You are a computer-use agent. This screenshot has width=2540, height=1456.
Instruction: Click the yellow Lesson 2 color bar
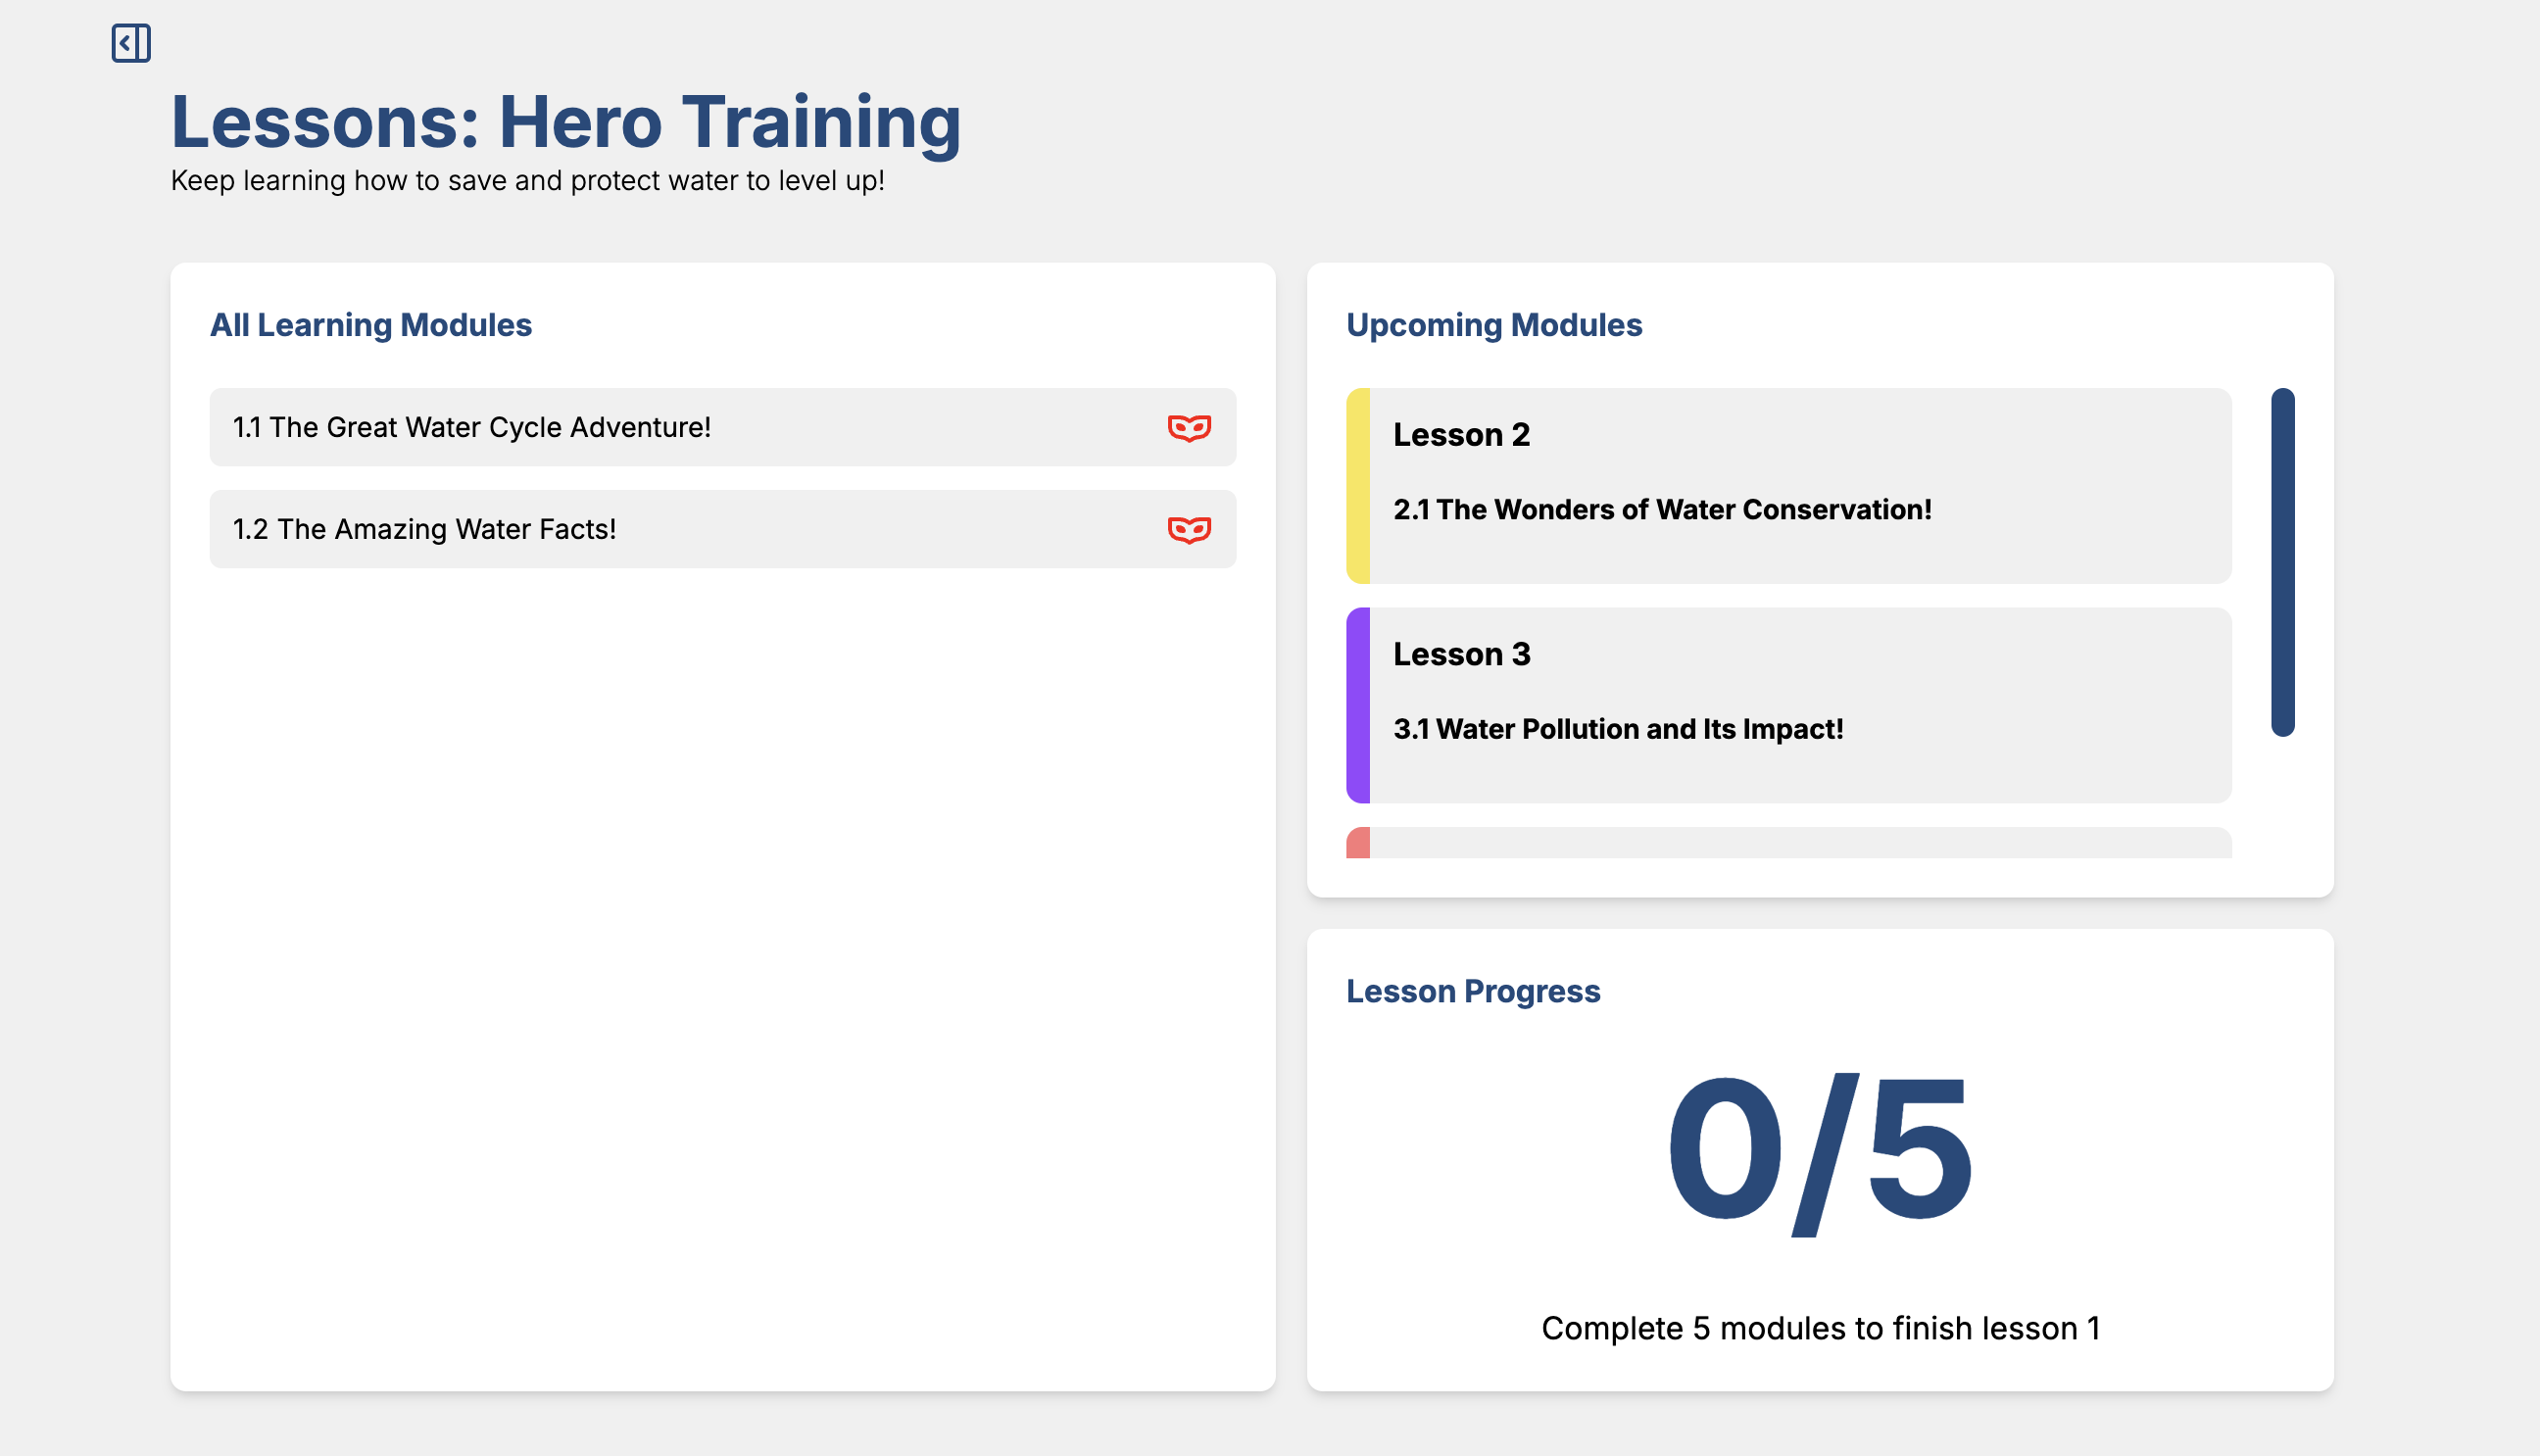(x=1357, y=486)
